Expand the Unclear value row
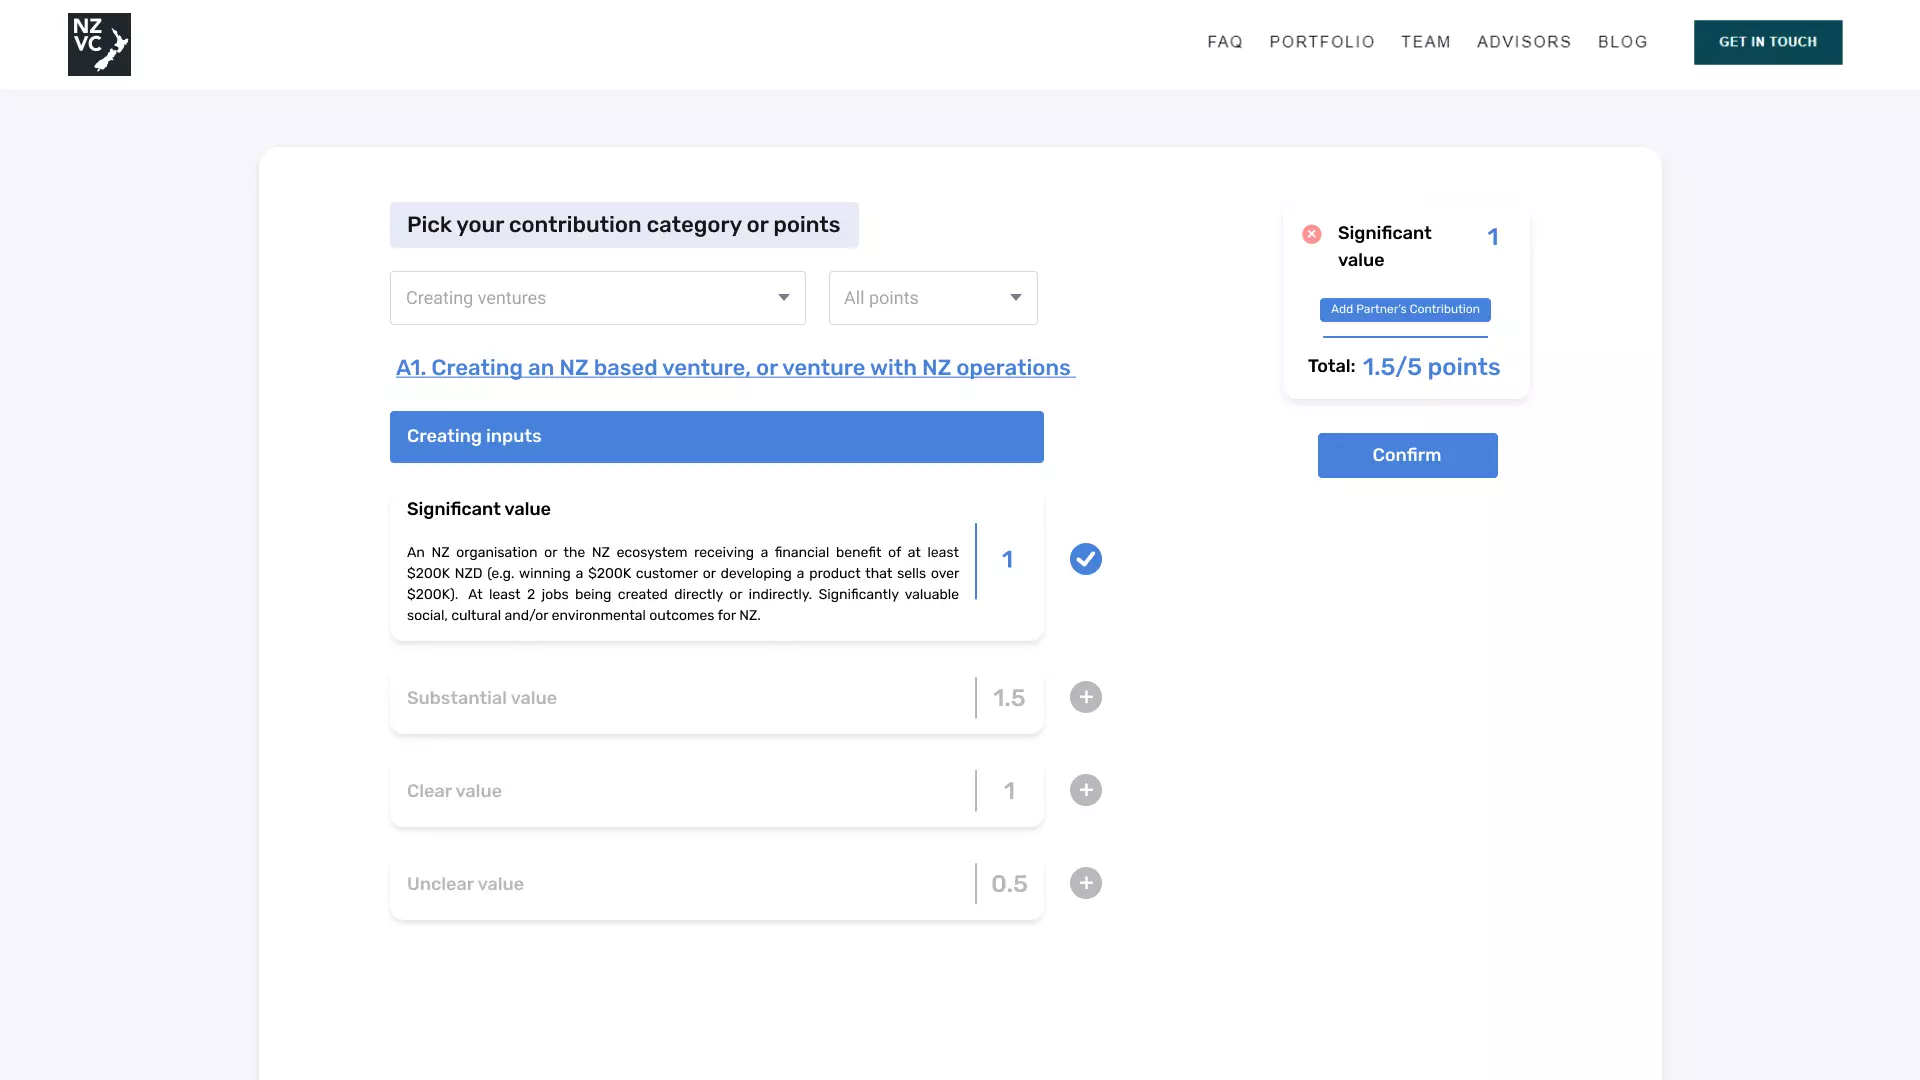The width and height of the screenshot is (1920, 1080). [680, 884]
